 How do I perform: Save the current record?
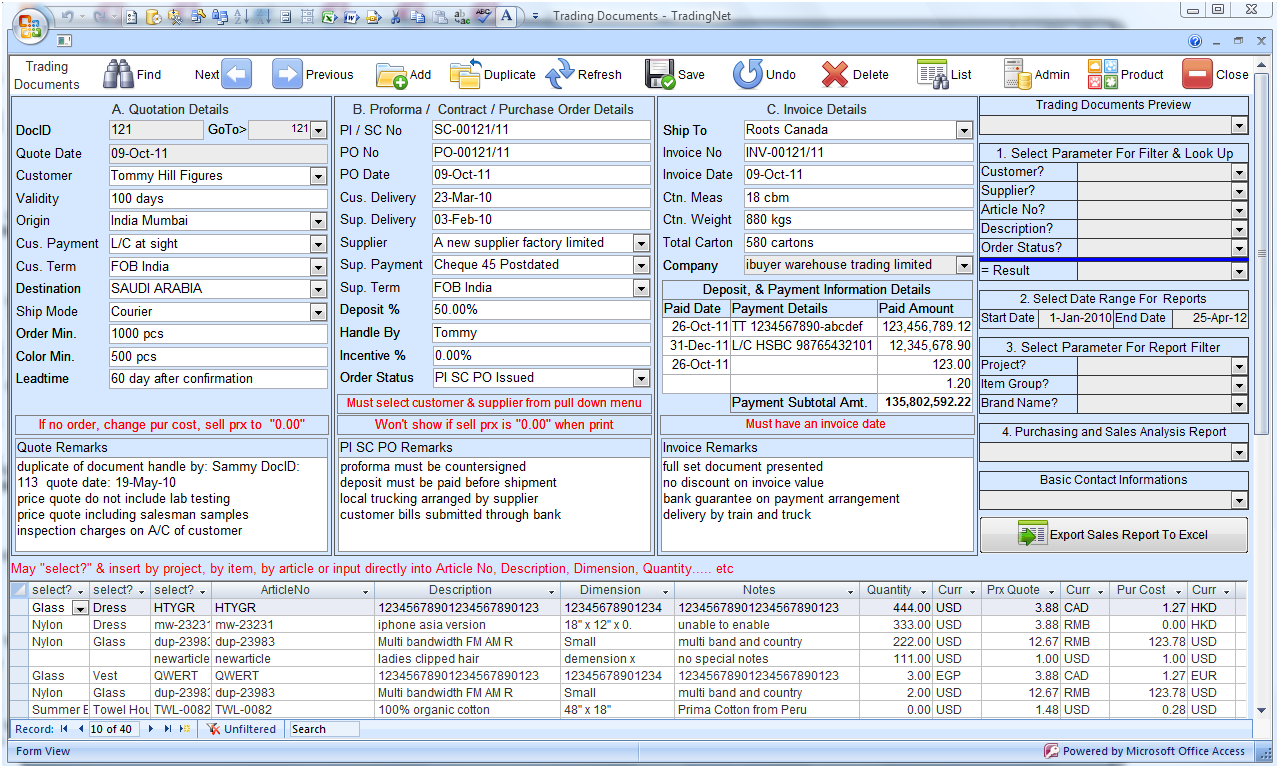tap(660, 74)
